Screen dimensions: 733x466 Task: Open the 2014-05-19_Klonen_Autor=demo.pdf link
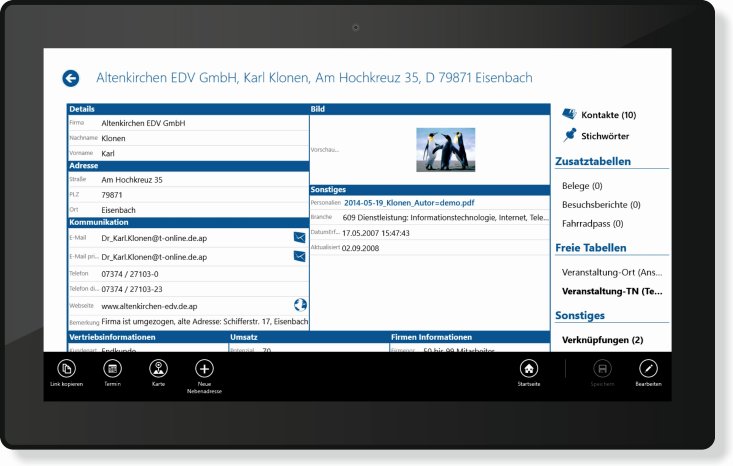pos(409,203)
